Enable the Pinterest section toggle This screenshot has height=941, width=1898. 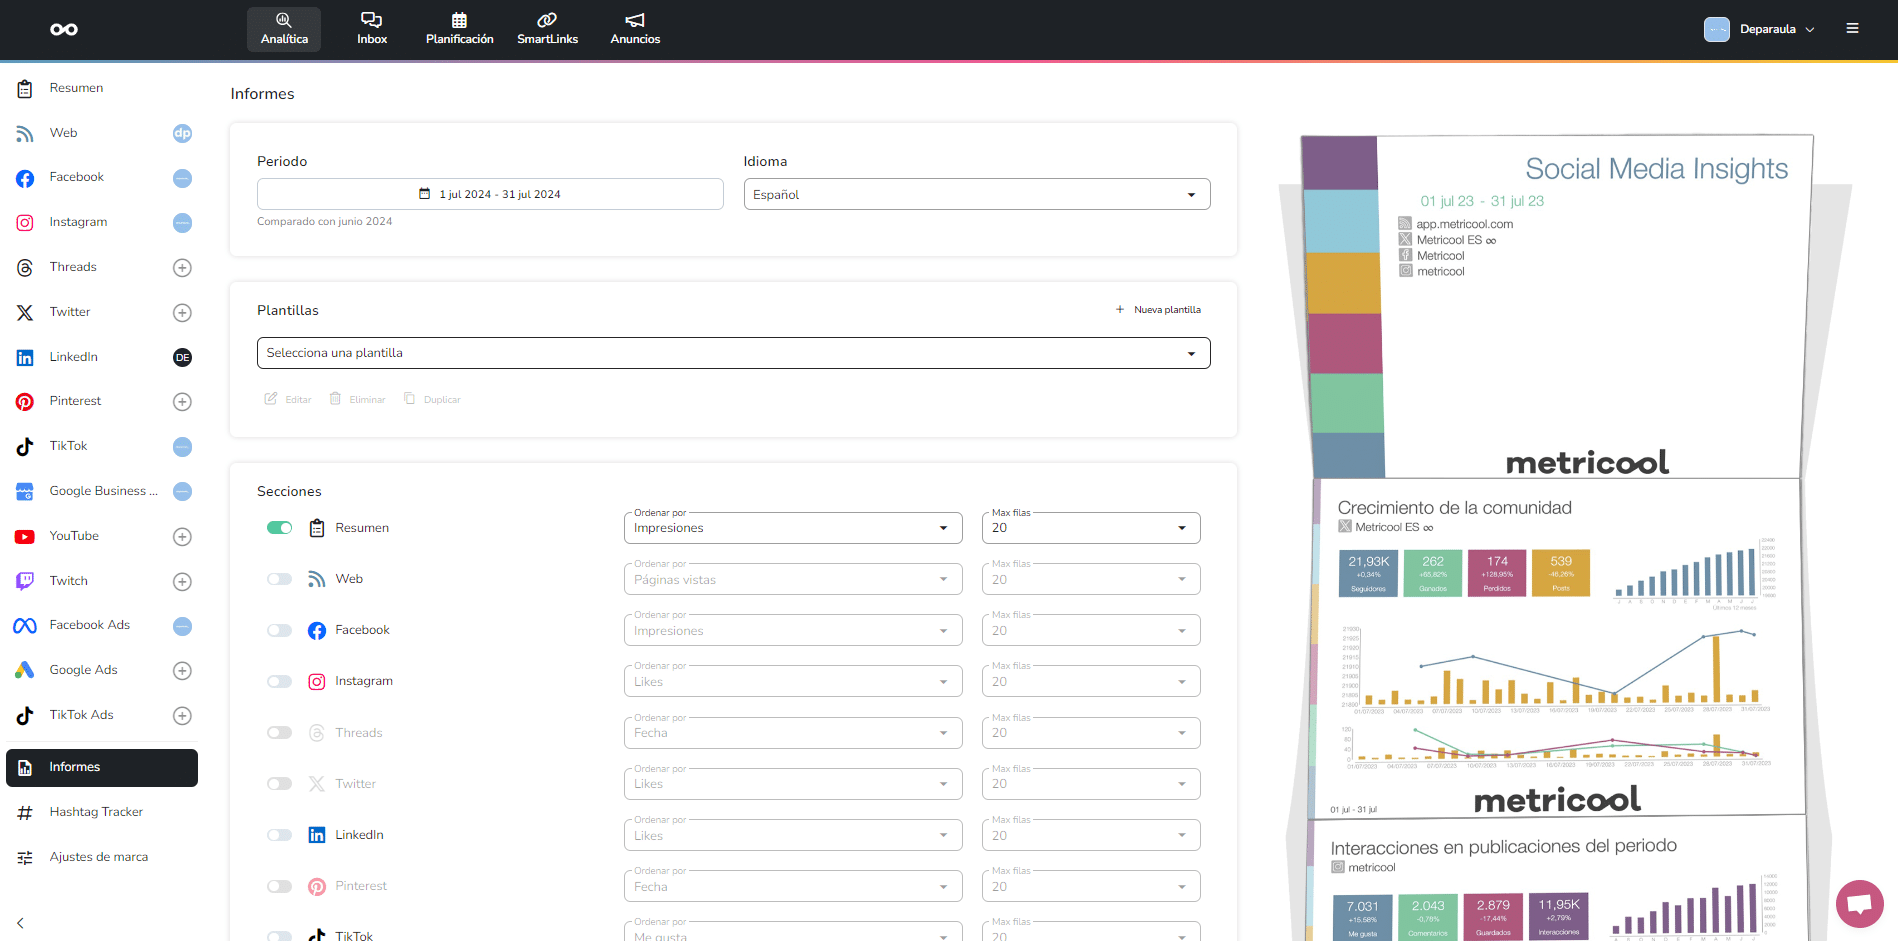click(279, 886)
